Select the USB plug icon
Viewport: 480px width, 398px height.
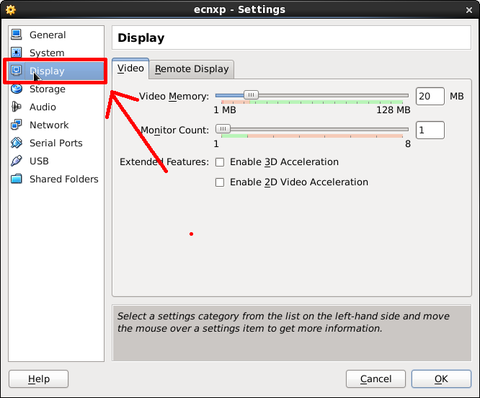[x=16, y=161]
